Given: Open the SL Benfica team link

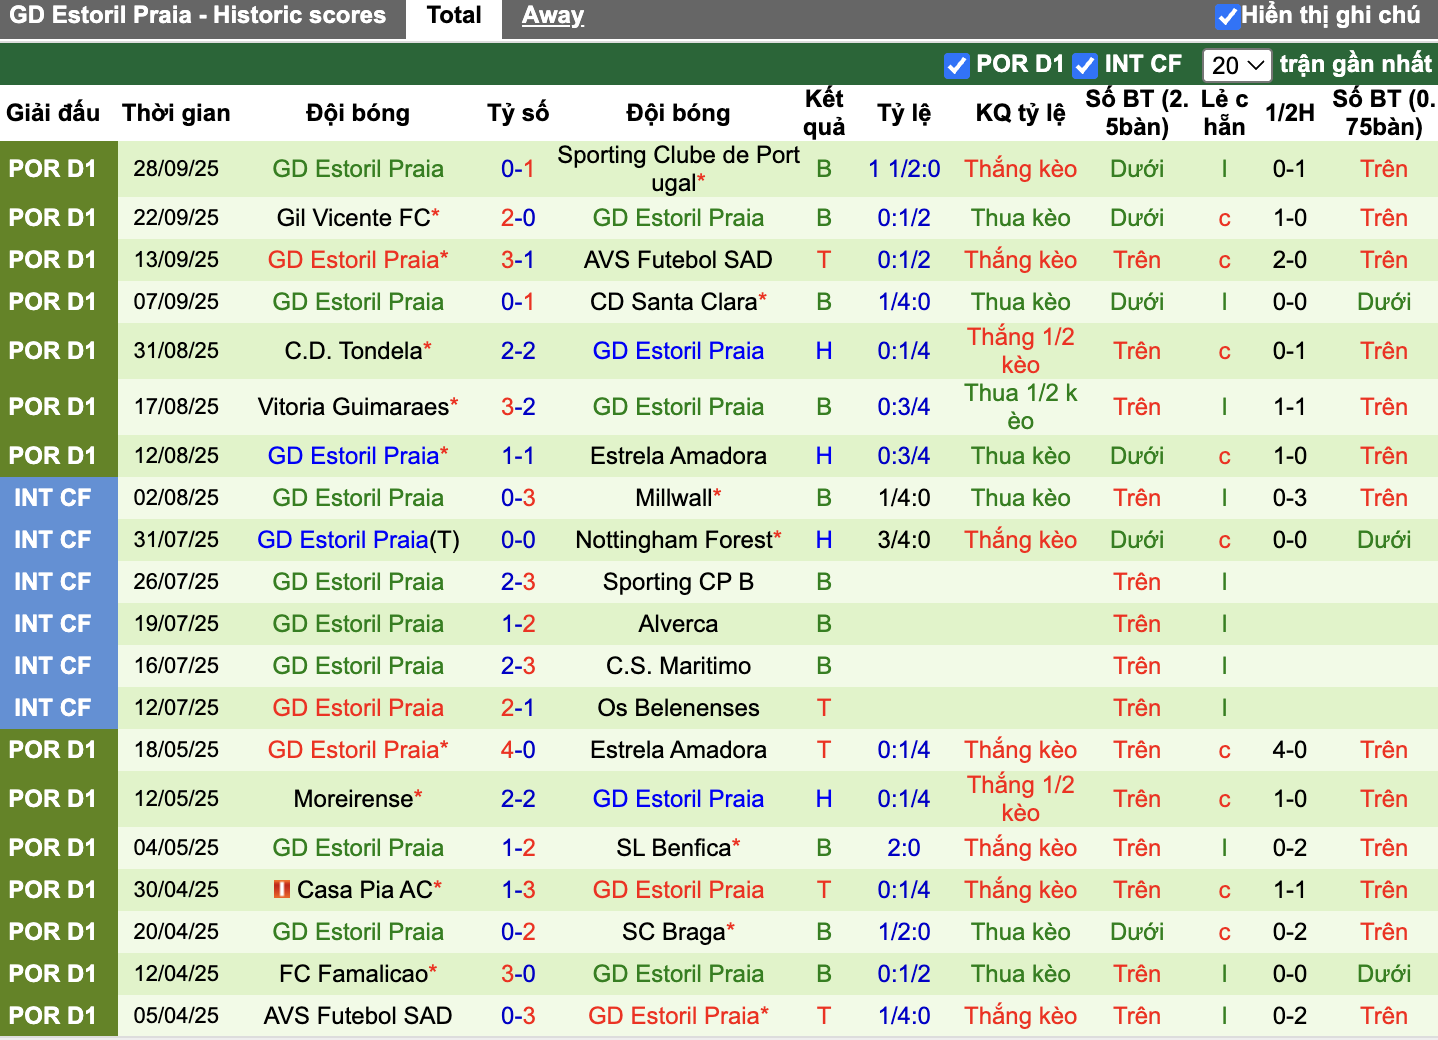Looking at the screenshot, I should [x=673, y=848].
